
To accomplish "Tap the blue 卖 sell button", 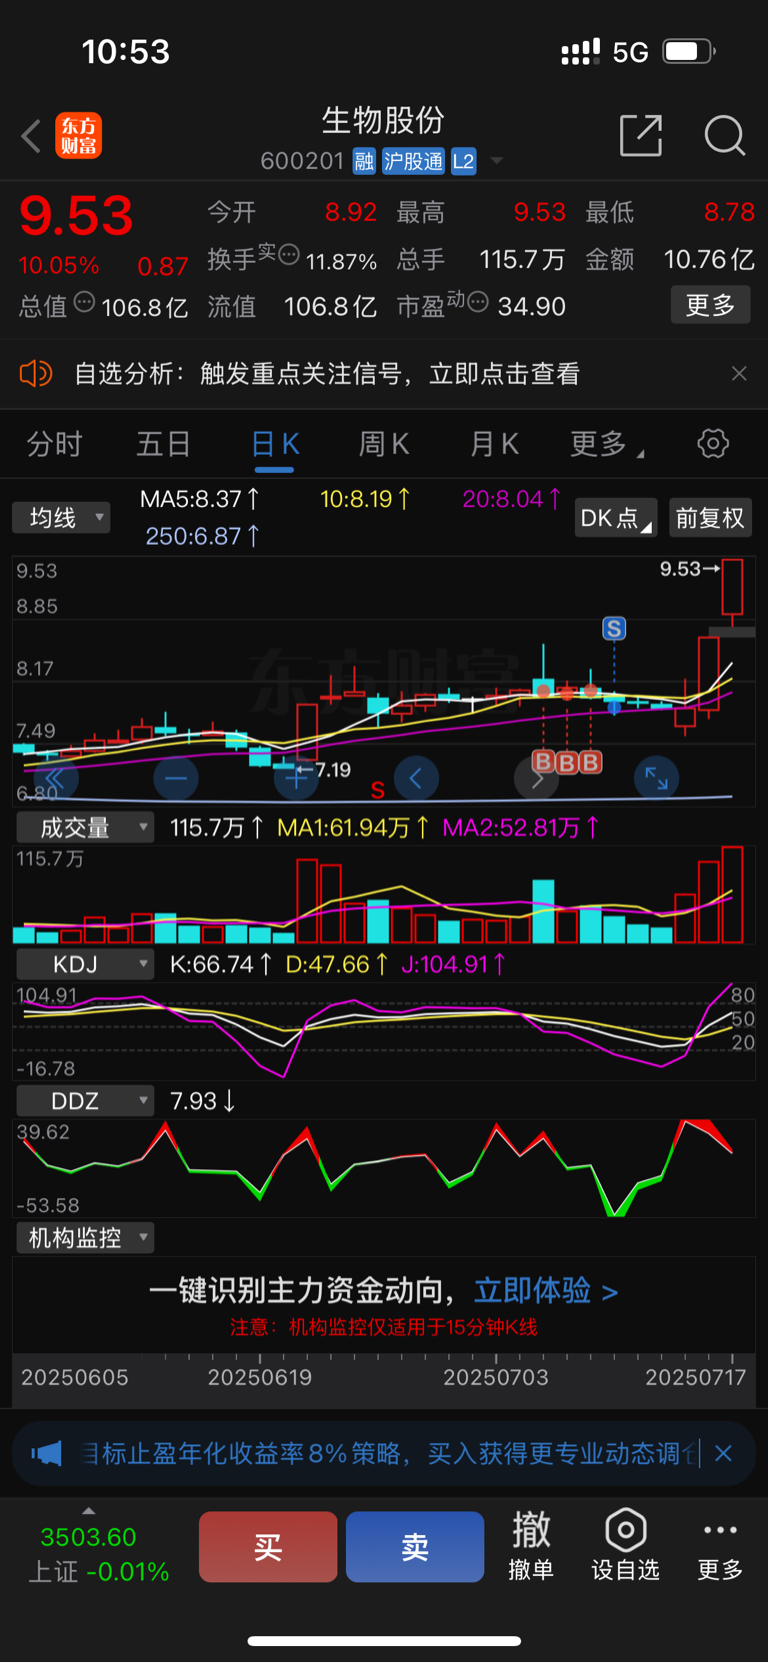I will click(415, 1547).
